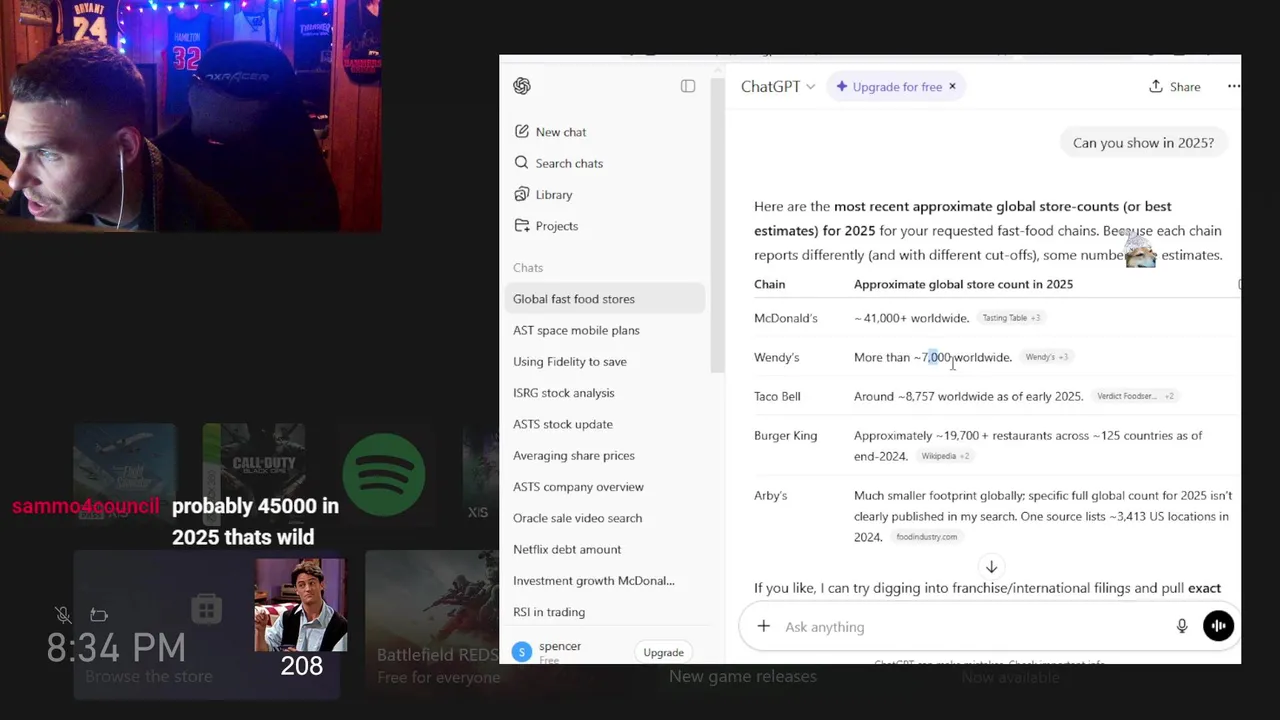1280x720 pixels.
Task: Click the Arby's table cell
Action: coord(770,495)
